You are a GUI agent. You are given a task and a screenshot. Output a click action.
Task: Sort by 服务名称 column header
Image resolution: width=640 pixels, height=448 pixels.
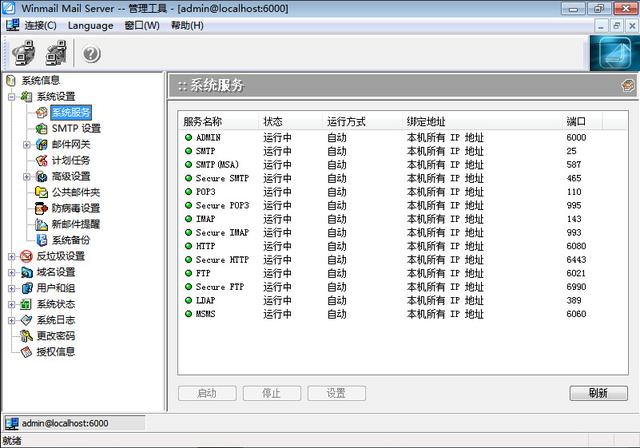(218, 122)
